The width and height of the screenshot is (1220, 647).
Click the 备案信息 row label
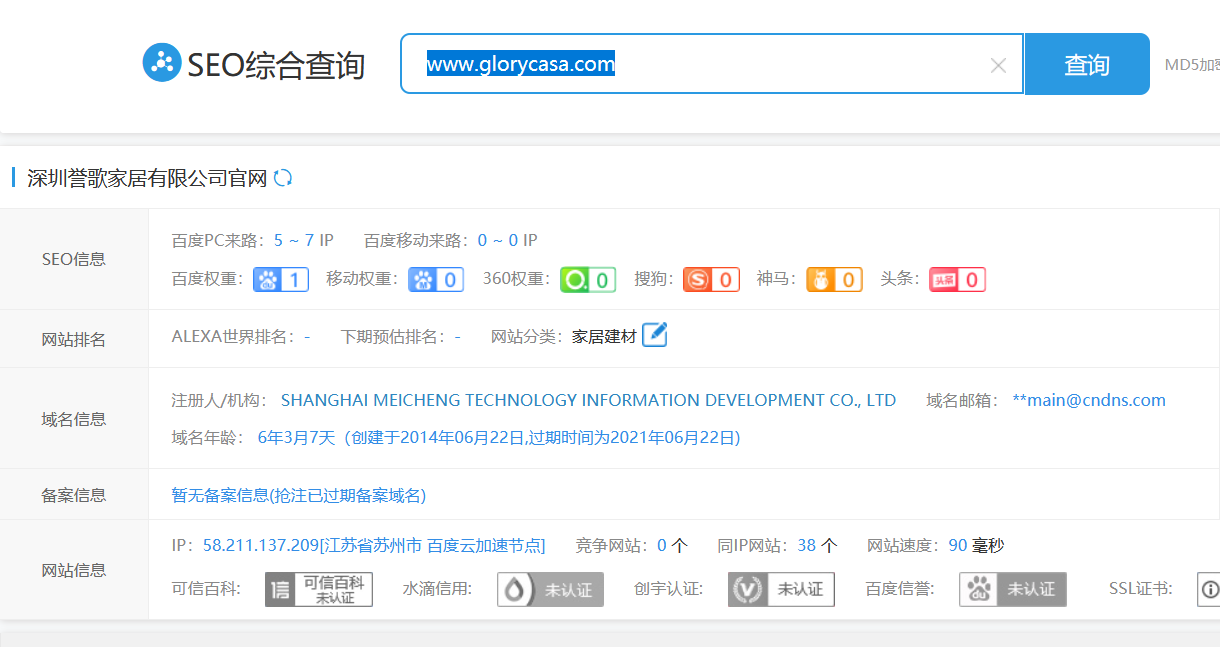[73, 495]
